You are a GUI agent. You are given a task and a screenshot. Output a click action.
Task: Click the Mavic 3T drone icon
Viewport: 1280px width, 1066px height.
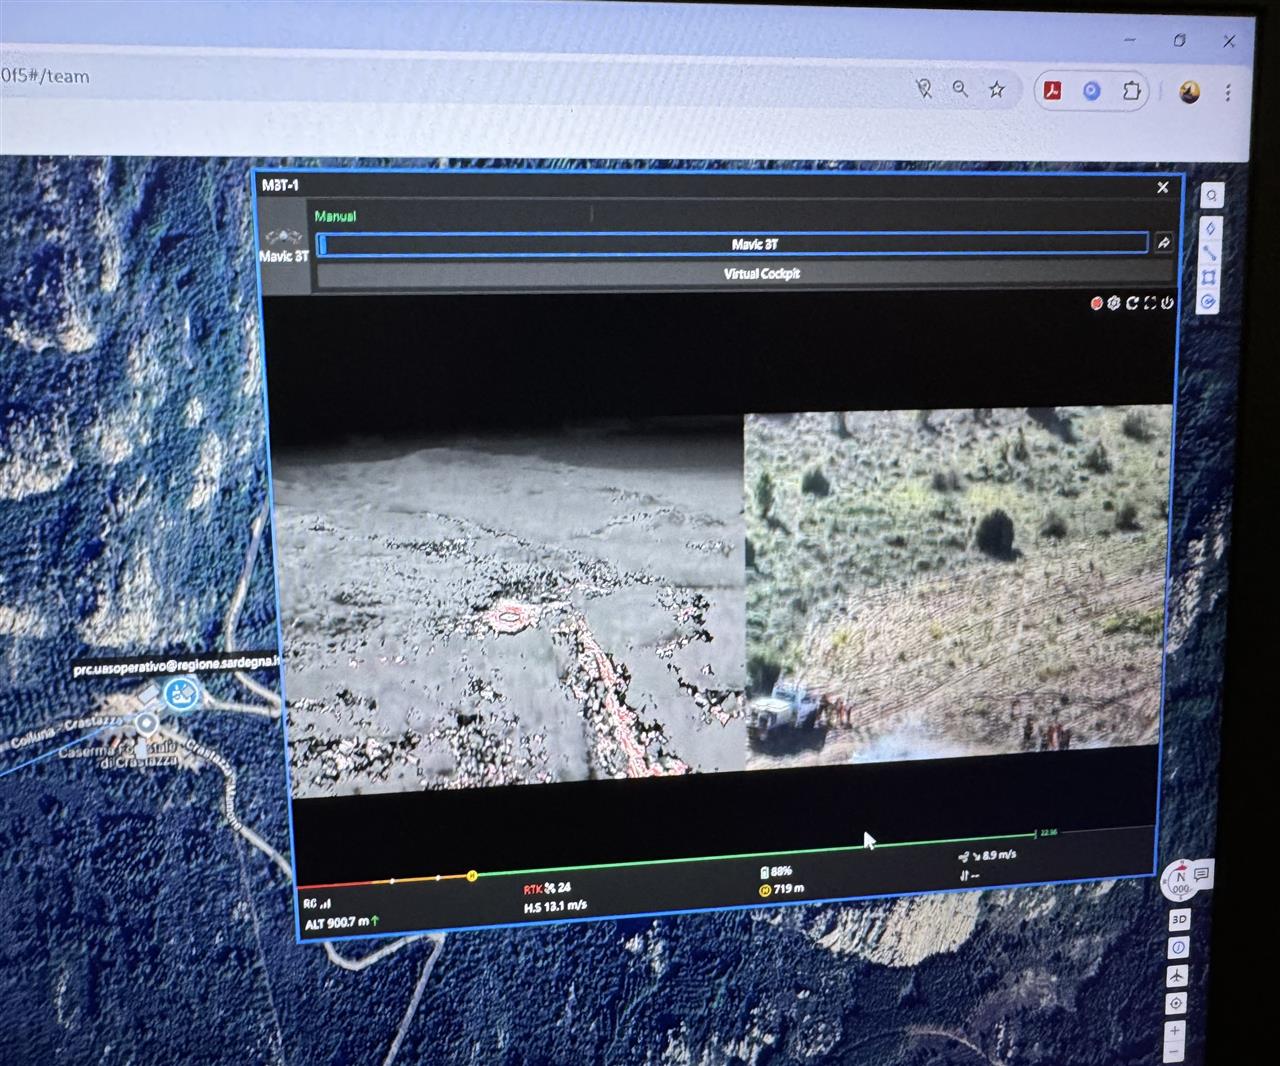point(284,238)
